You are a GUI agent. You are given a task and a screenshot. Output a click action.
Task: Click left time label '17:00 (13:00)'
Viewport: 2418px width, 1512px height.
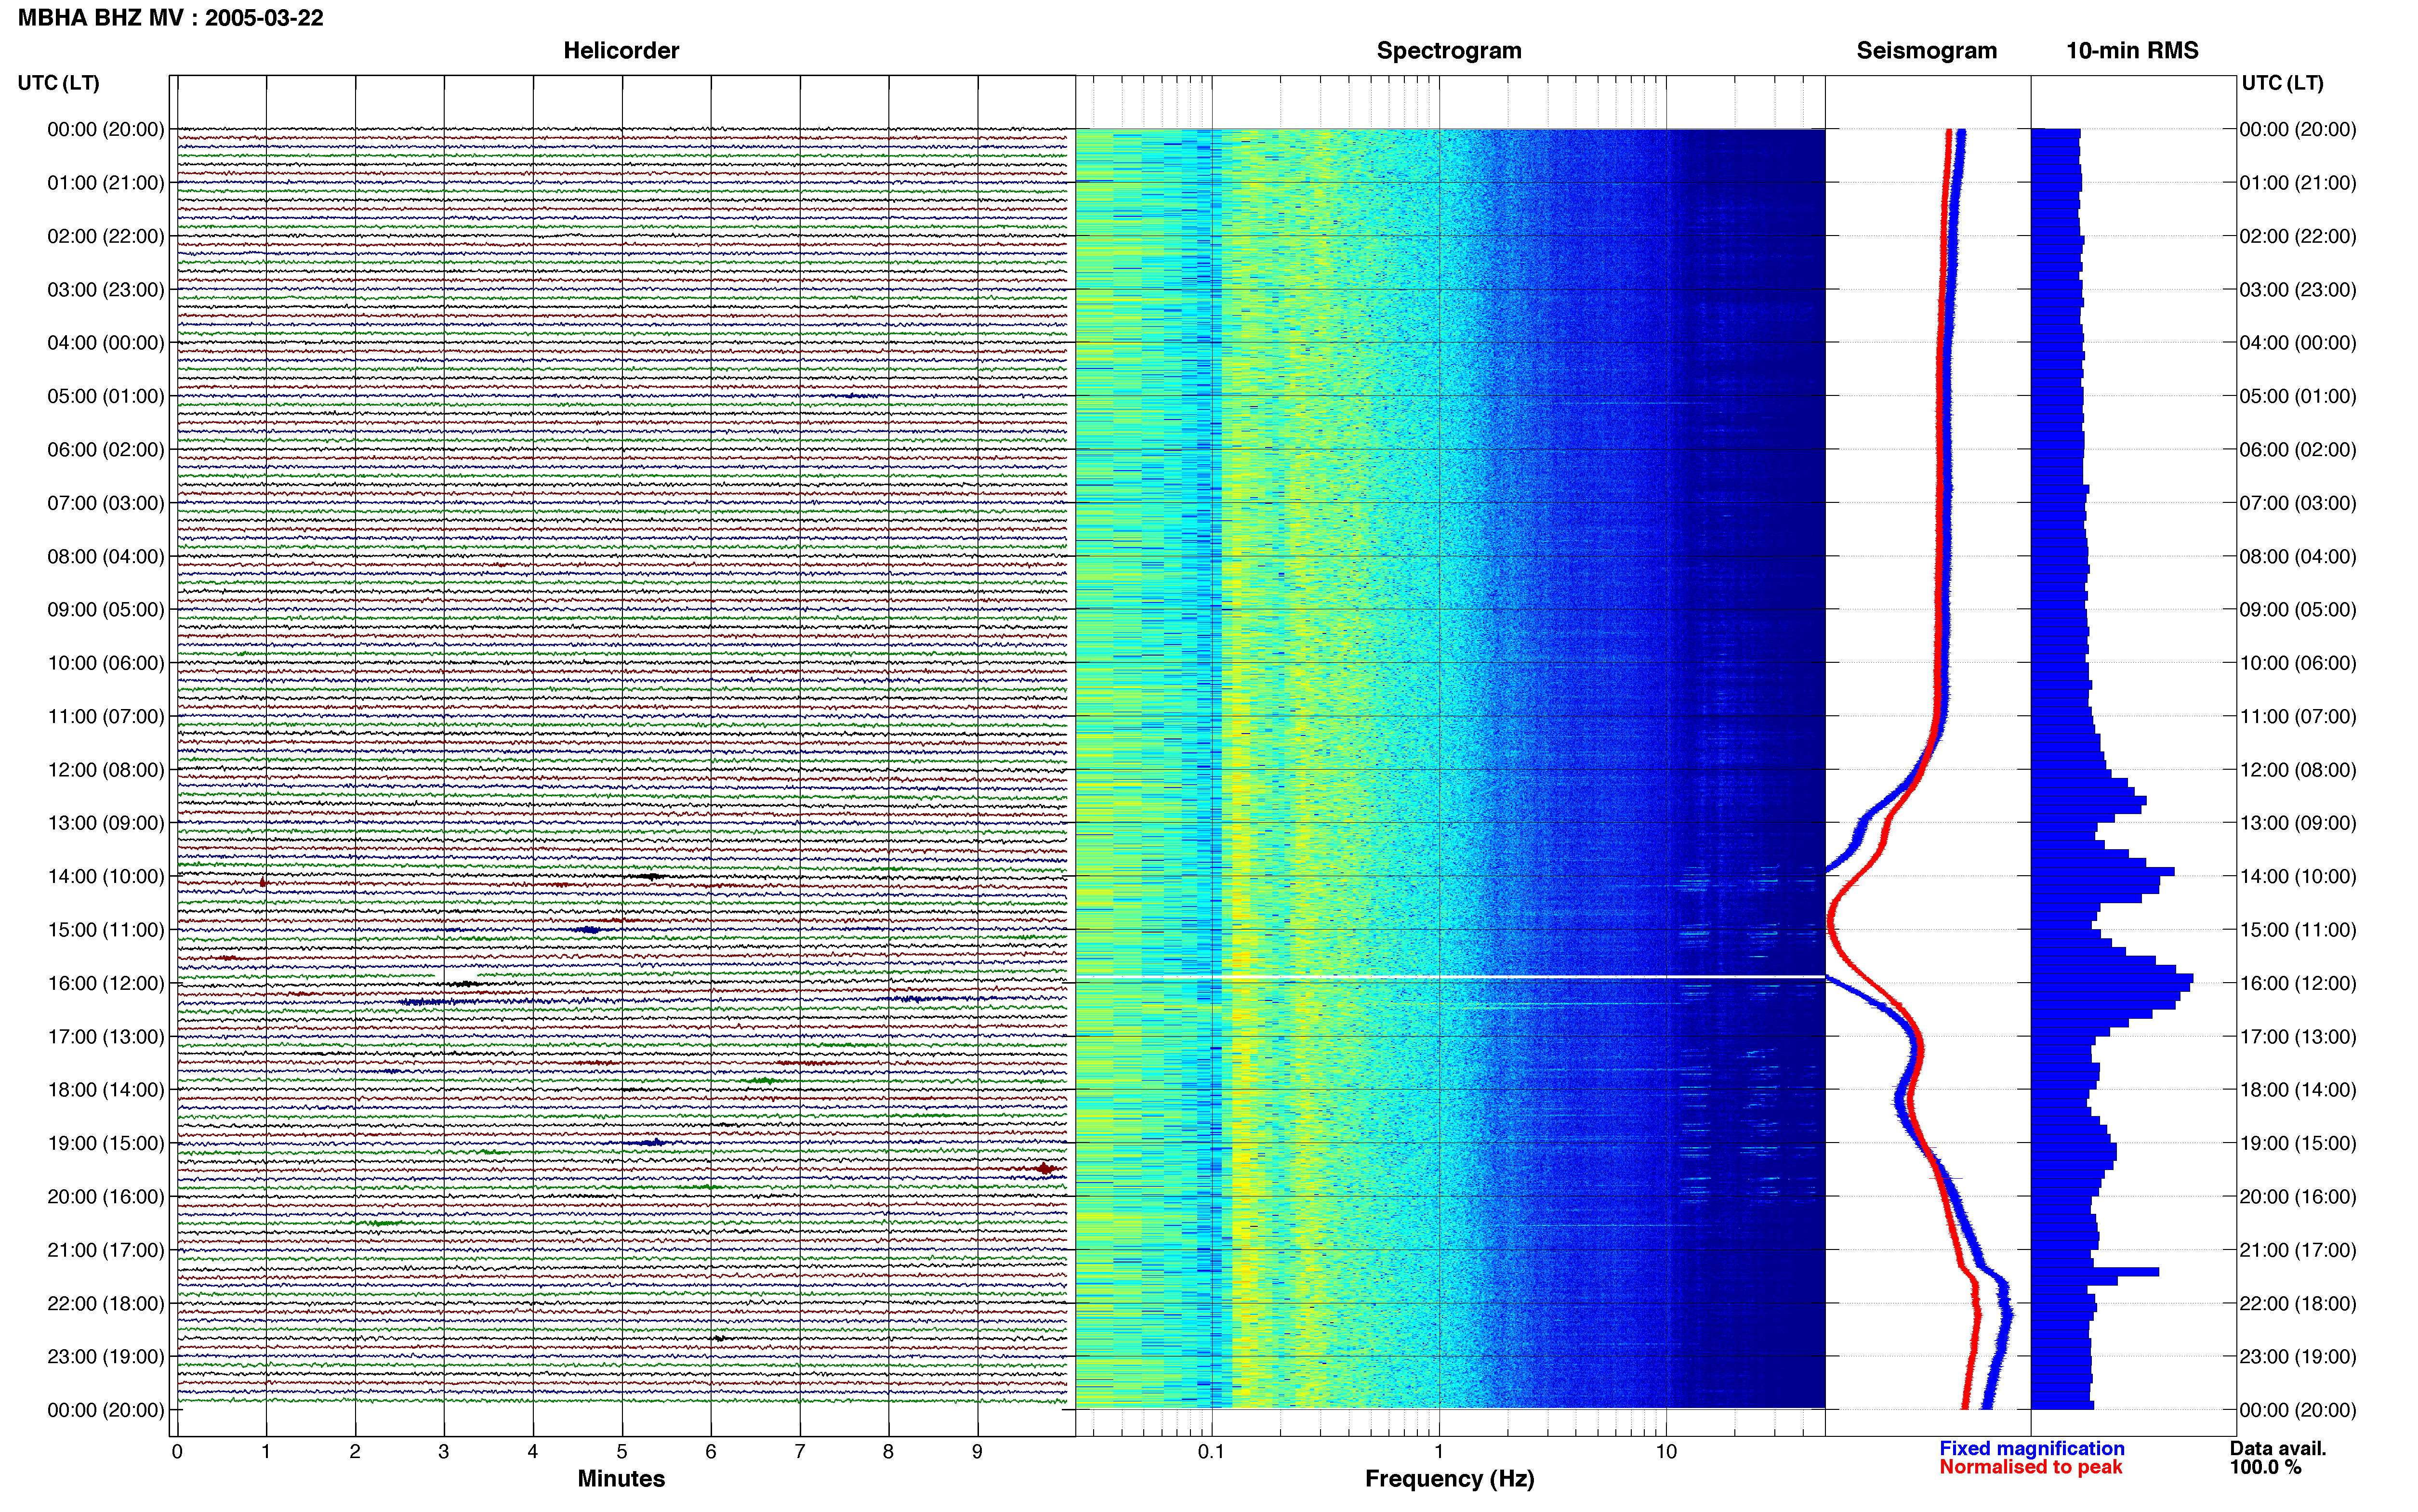(106, 1037)
